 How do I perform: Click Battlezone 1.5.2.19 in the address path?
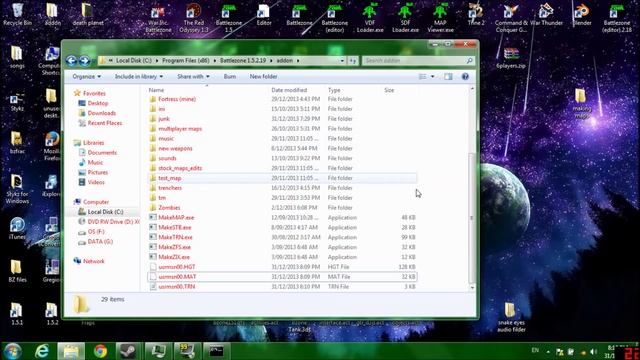point(243,60)
